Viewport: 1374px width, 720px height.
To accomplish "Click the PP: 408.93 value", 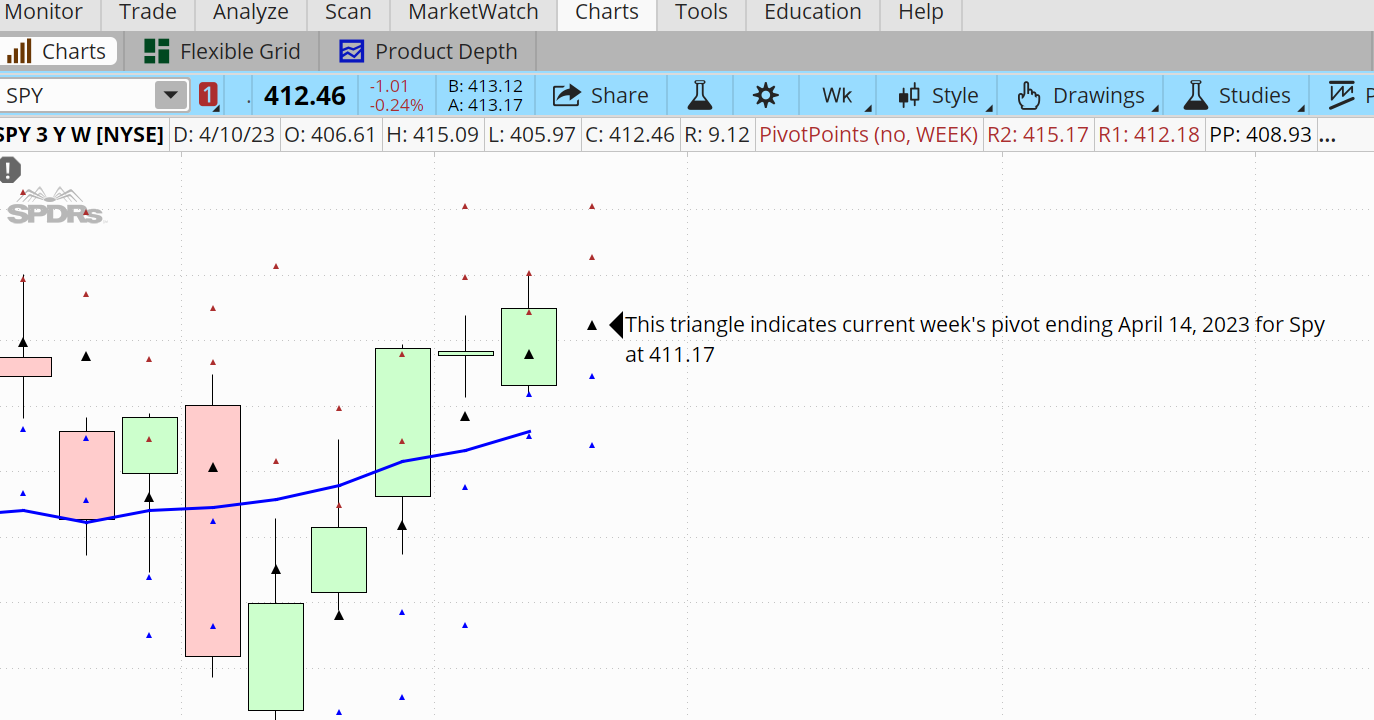I will coord(1260,134).
